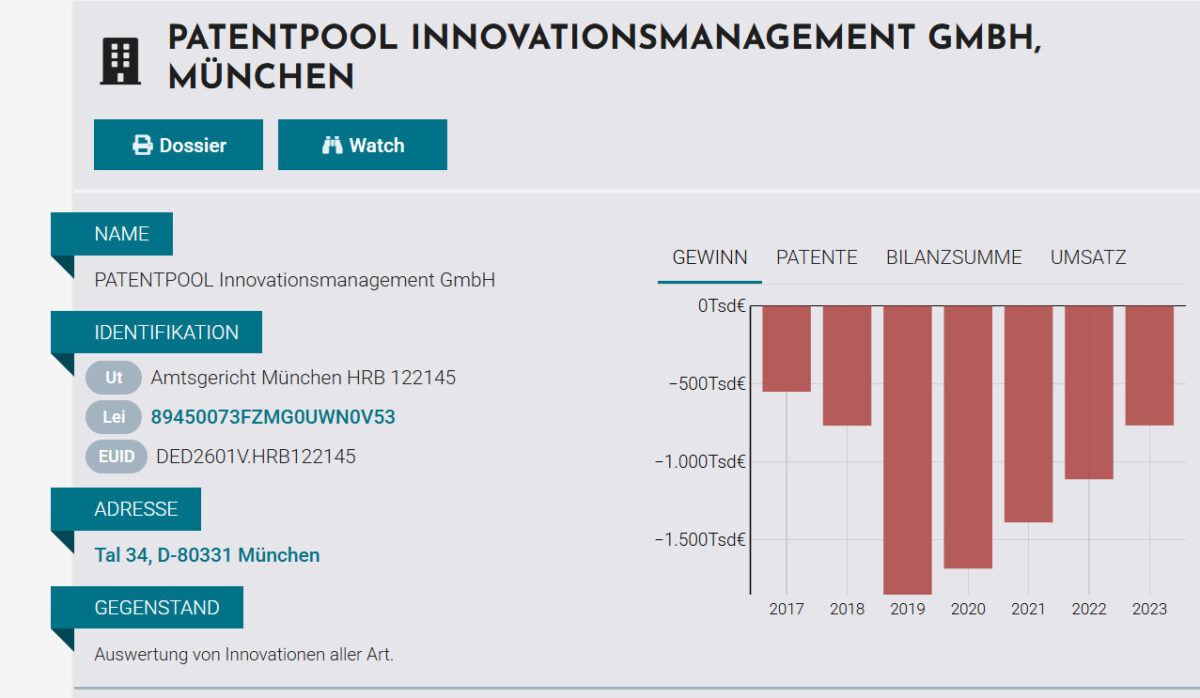Click the Ut identifier badge
Screen dimensions: 1200x698
tap(114, 378)
